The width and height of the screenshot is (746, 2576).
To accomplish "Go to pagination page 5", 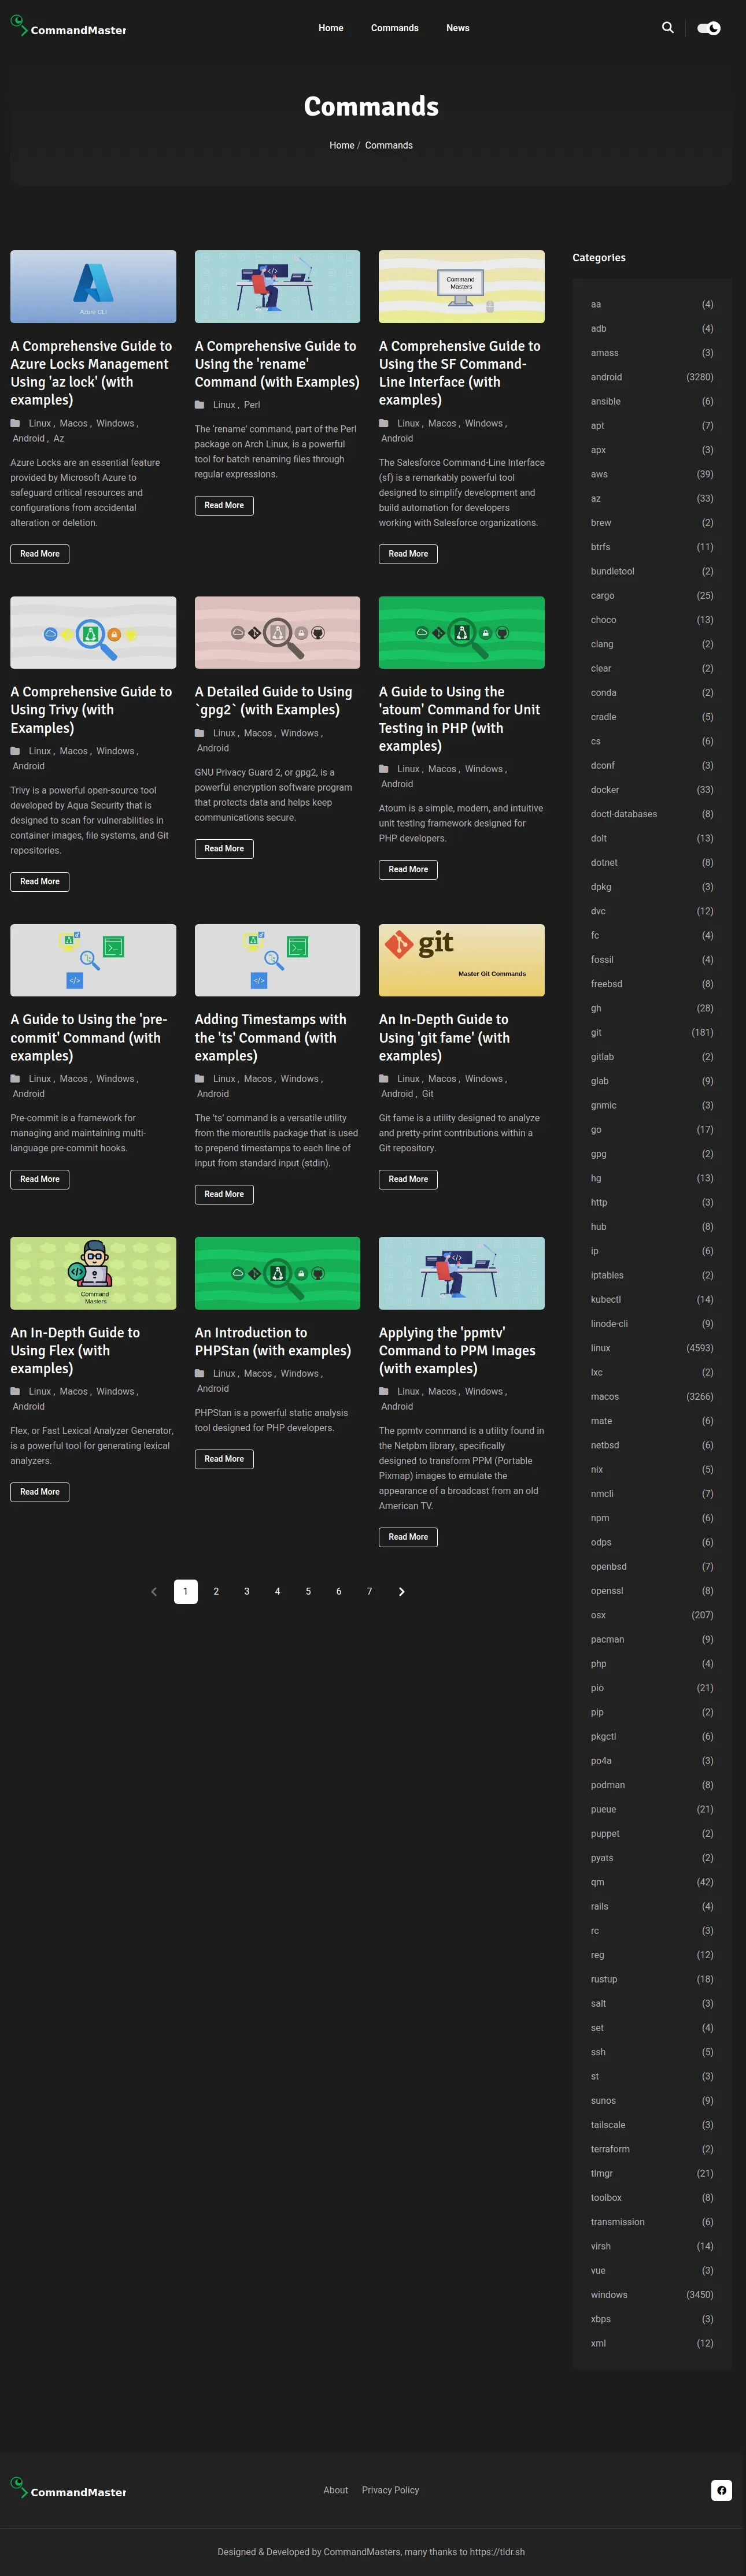I will tap(308, 1591).
